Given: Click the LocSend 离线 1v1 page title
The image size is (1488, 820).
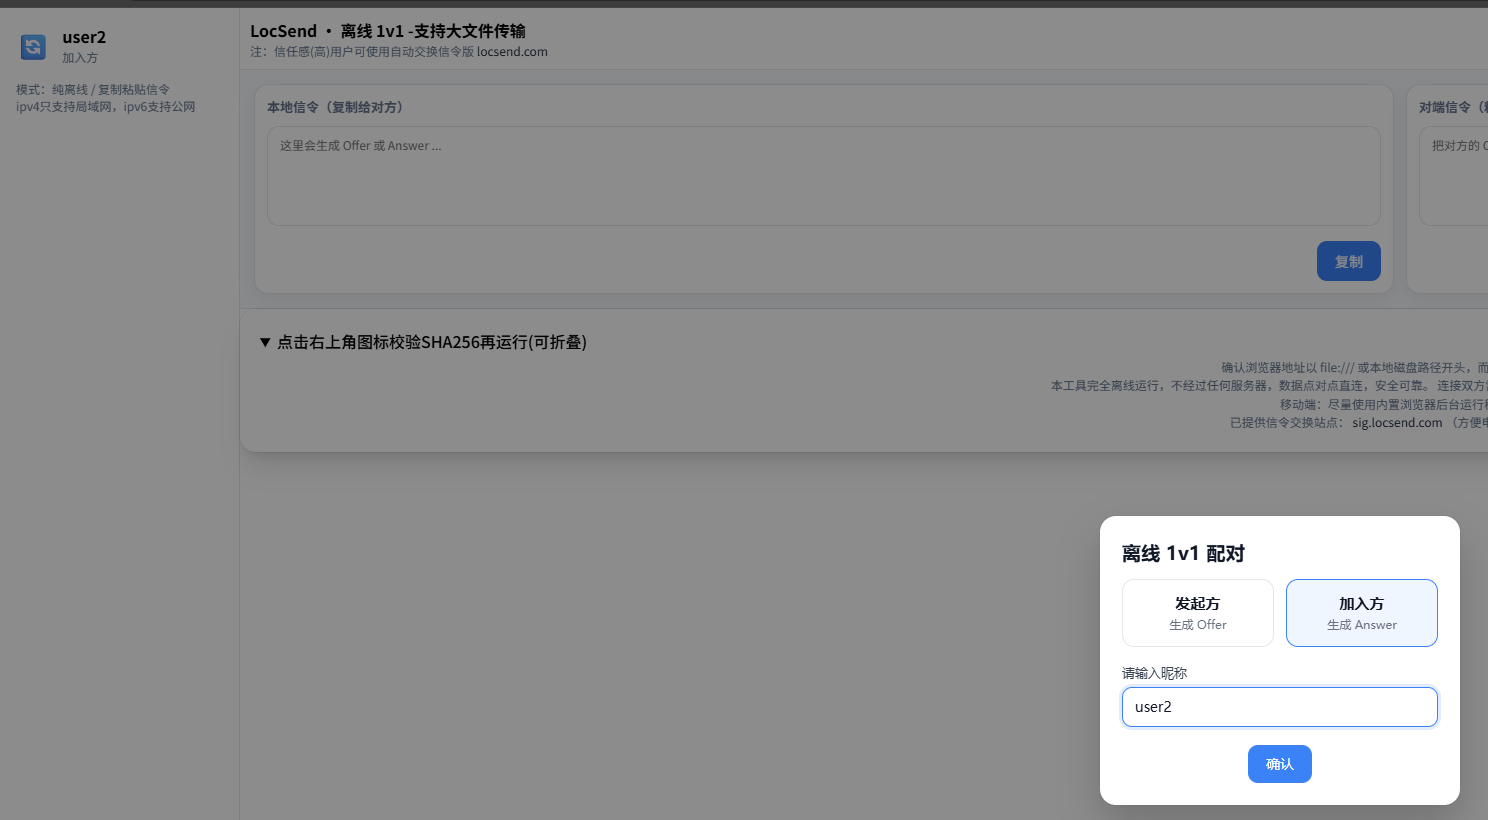Looking at the screenshot, I should click(x=387, y=31).
